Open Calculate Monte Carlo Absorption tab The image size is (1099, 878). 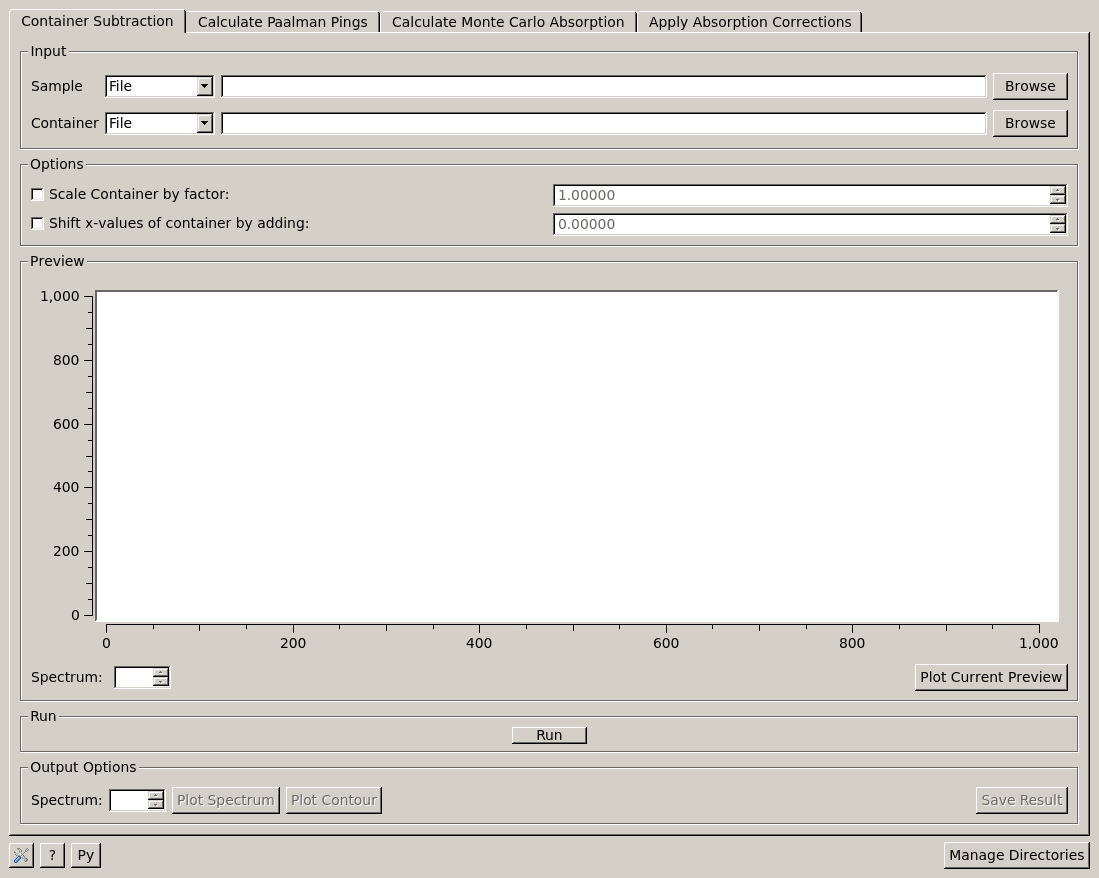pos(507,22)
